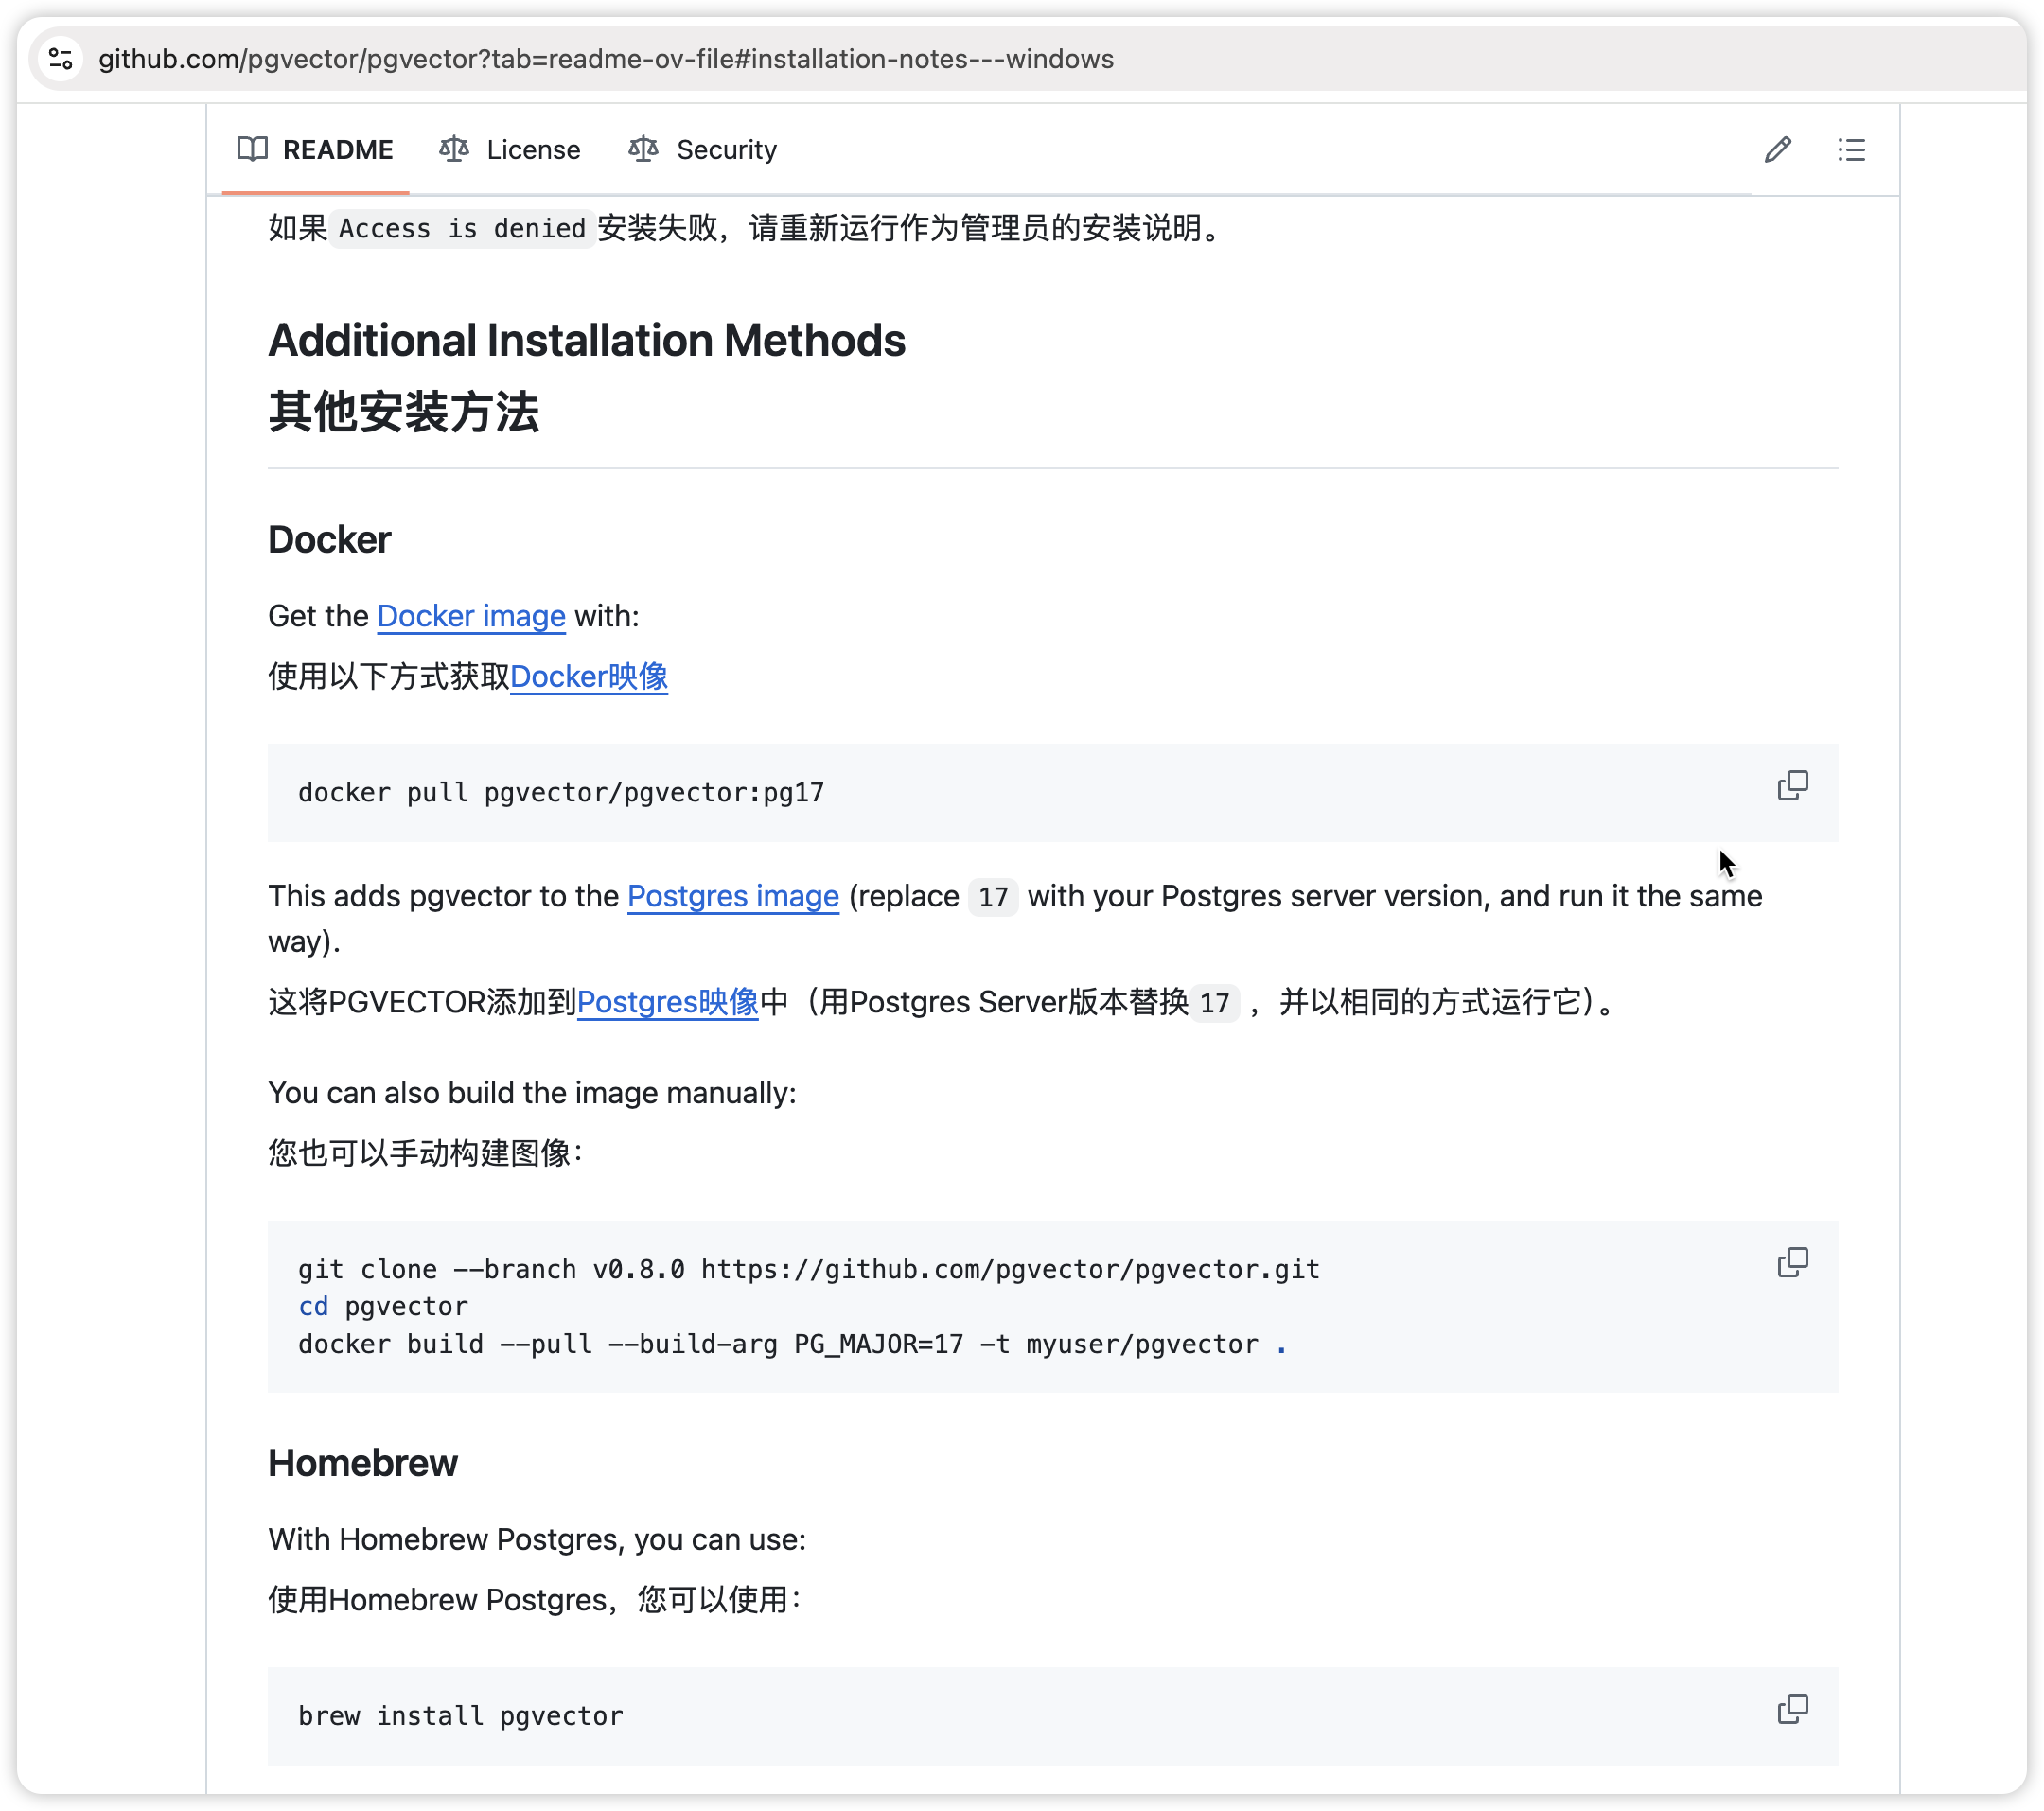
Task: Open the English 'Postgres image' link
Action: tap(733, 896)
